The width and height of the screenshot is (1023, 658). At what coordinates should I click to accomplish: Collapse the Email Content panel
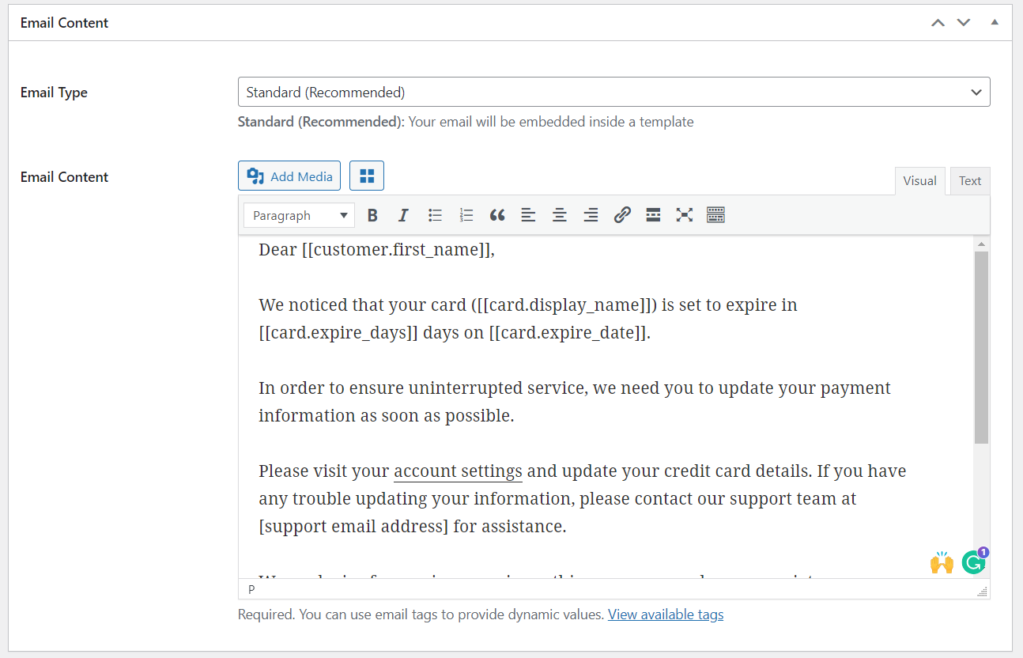tap(994, 21)
